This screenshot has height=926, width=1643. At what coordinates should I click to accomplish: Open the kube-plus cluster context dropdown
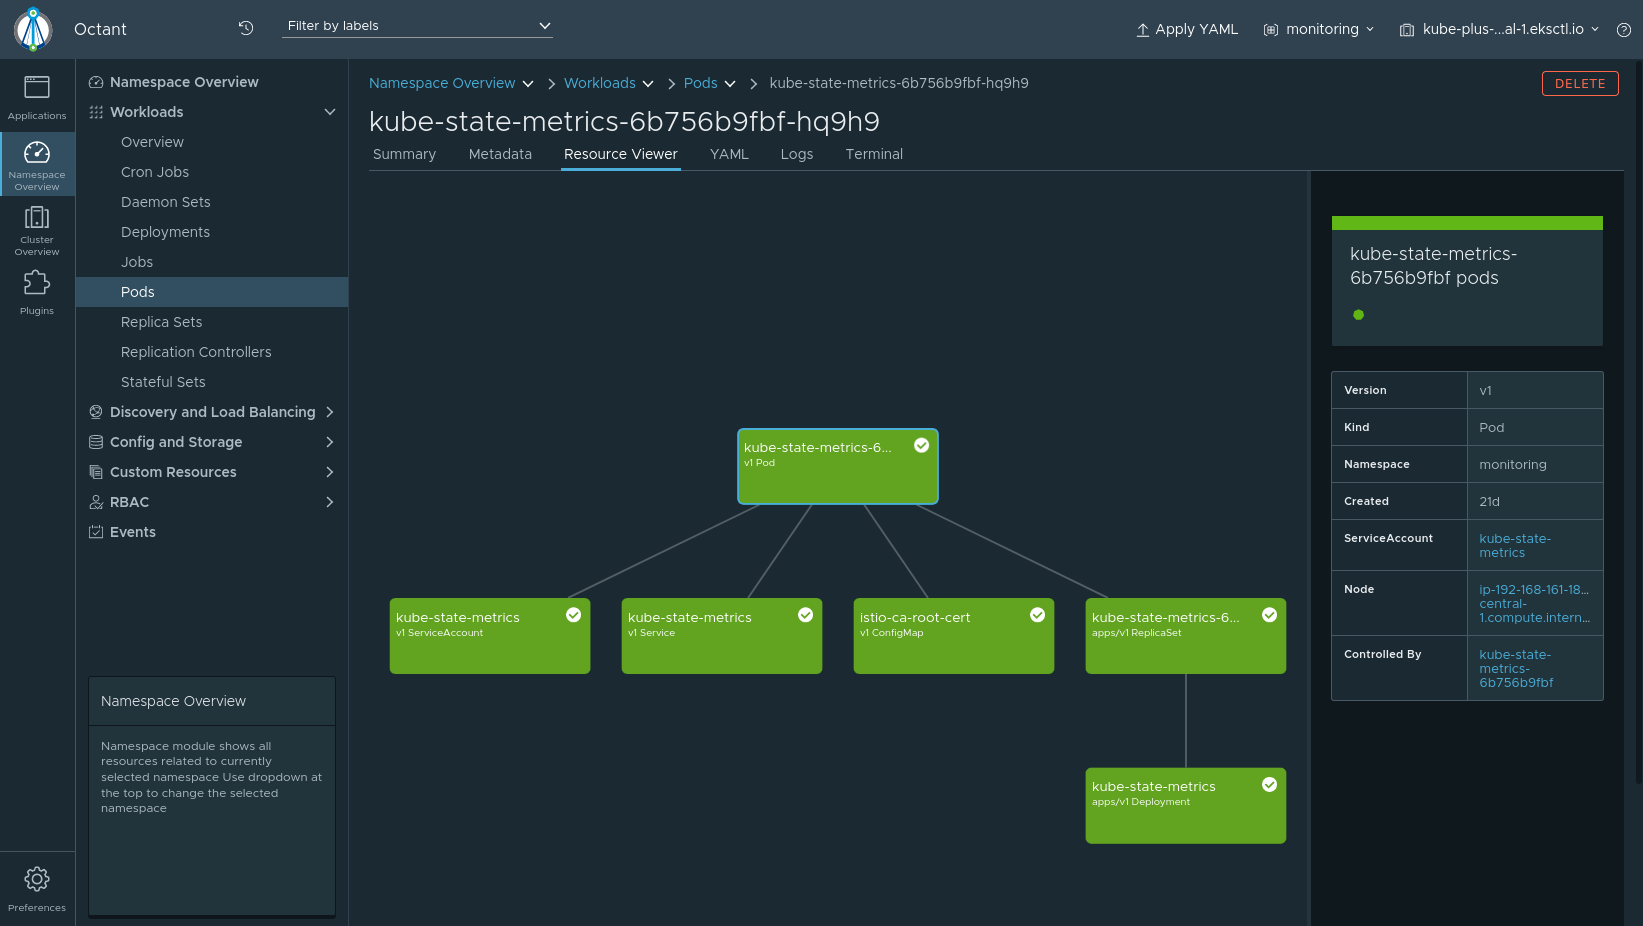point(1499,30)
